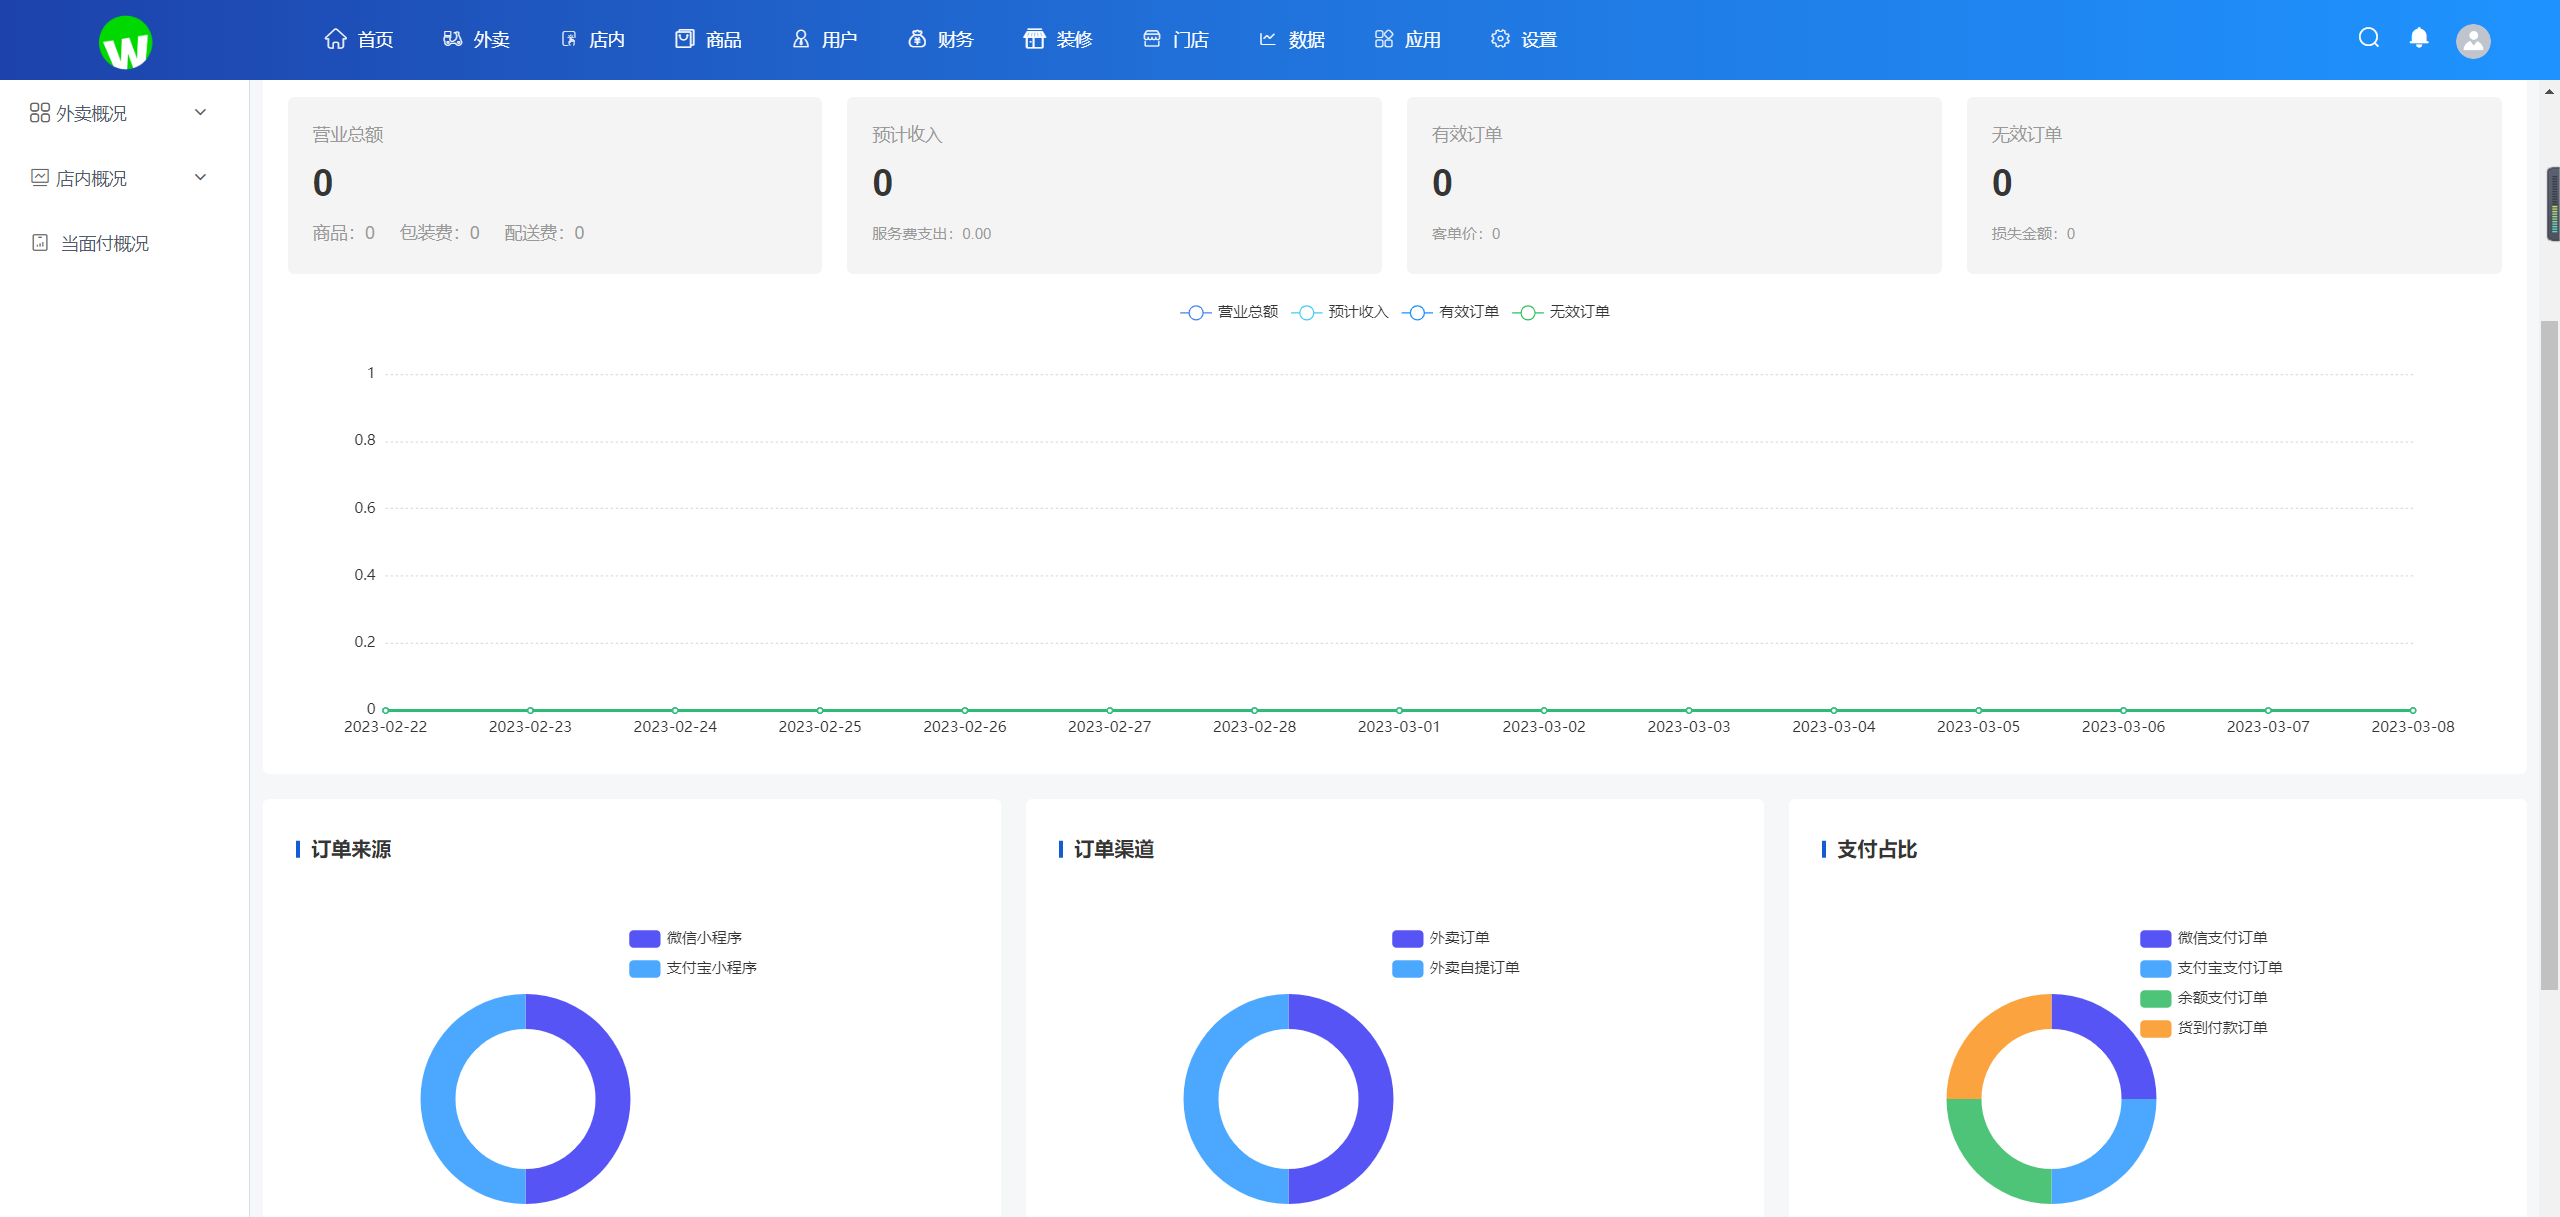This screenshot has height=1217, width=2560.
Task: Toggle 微信小程序 legend in 订单来源
Action: 686,938
